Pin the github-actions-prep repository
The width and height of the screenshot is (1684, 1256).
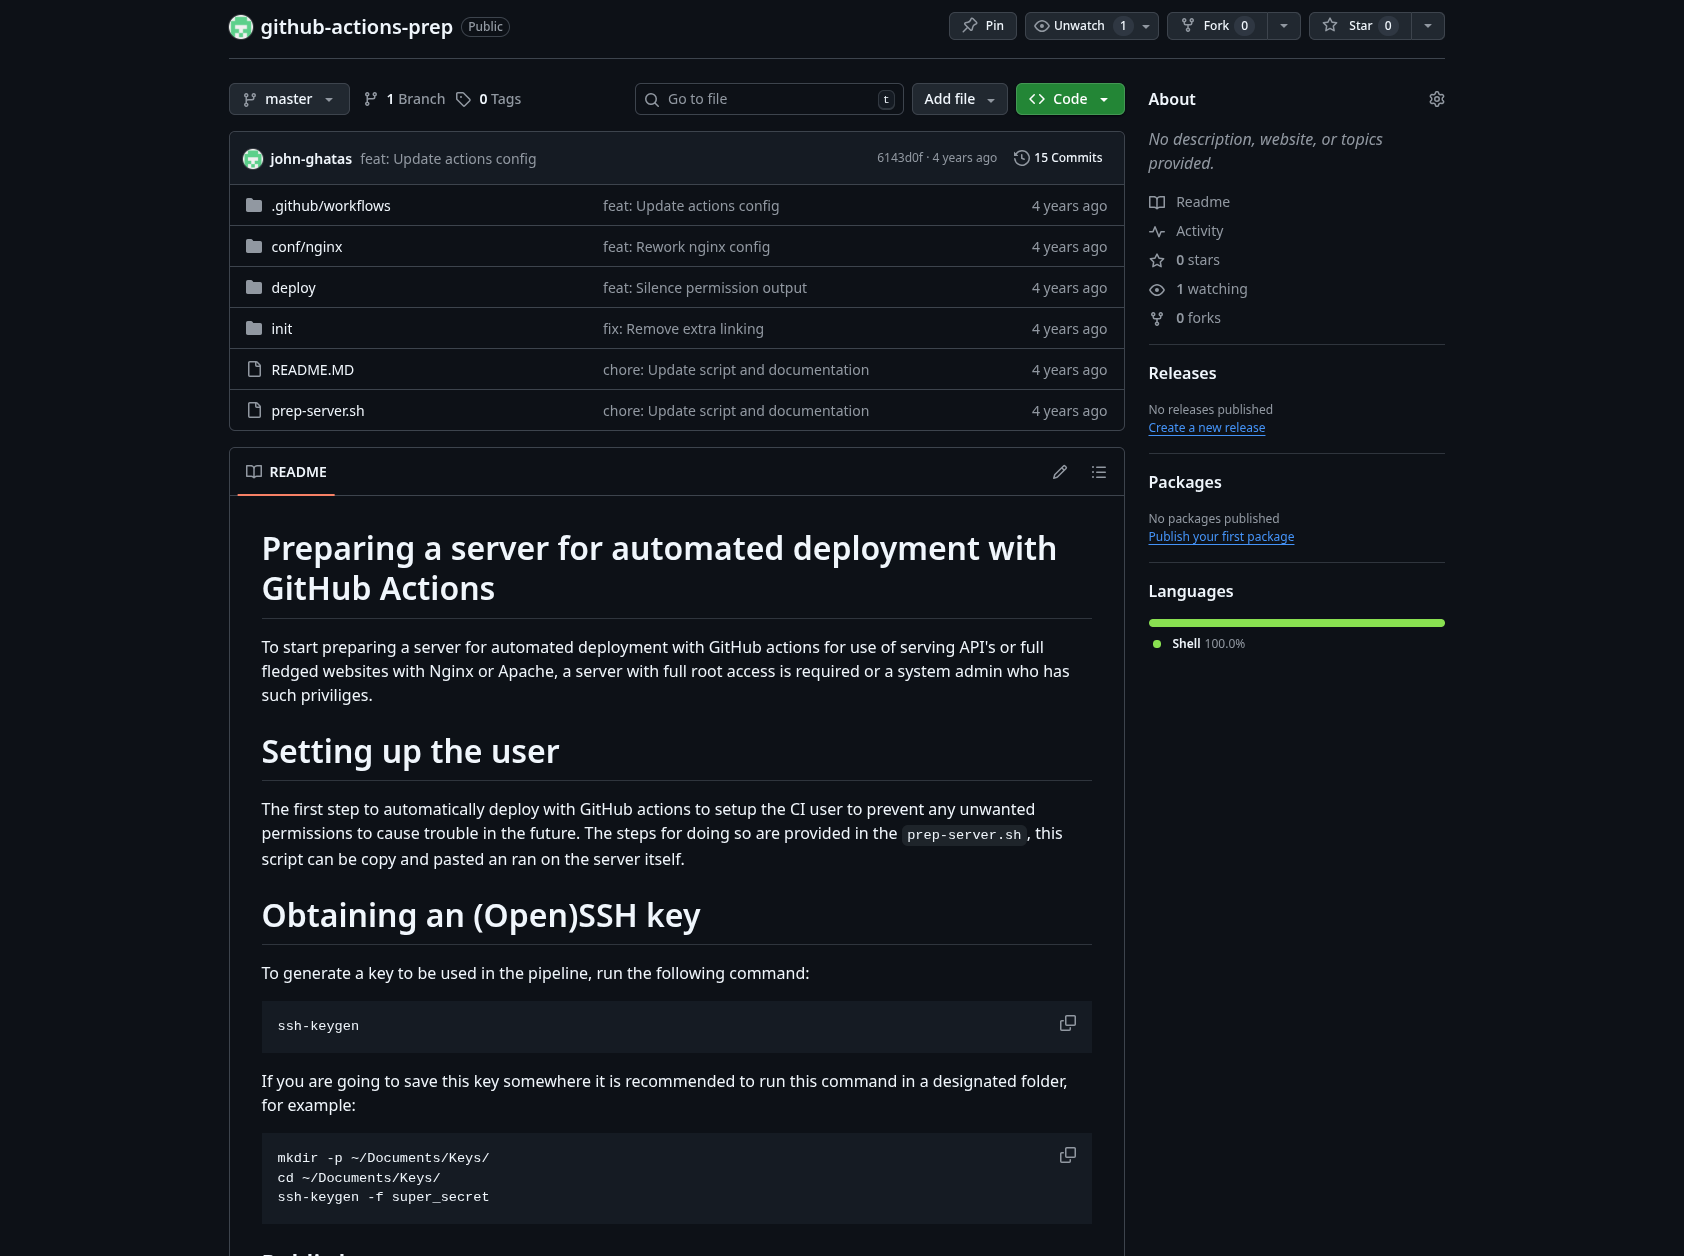[x=982, y=26]
